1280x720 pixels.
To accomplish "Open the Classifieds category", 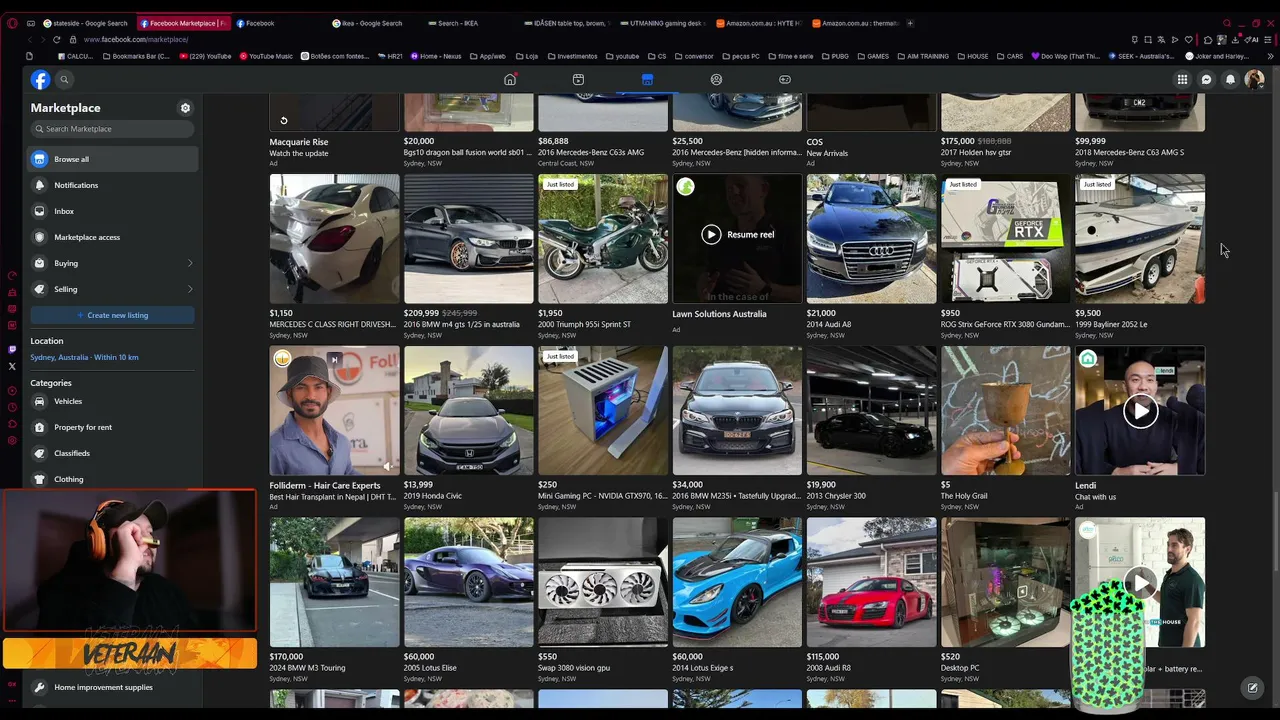I will click(x=112, y=453).
